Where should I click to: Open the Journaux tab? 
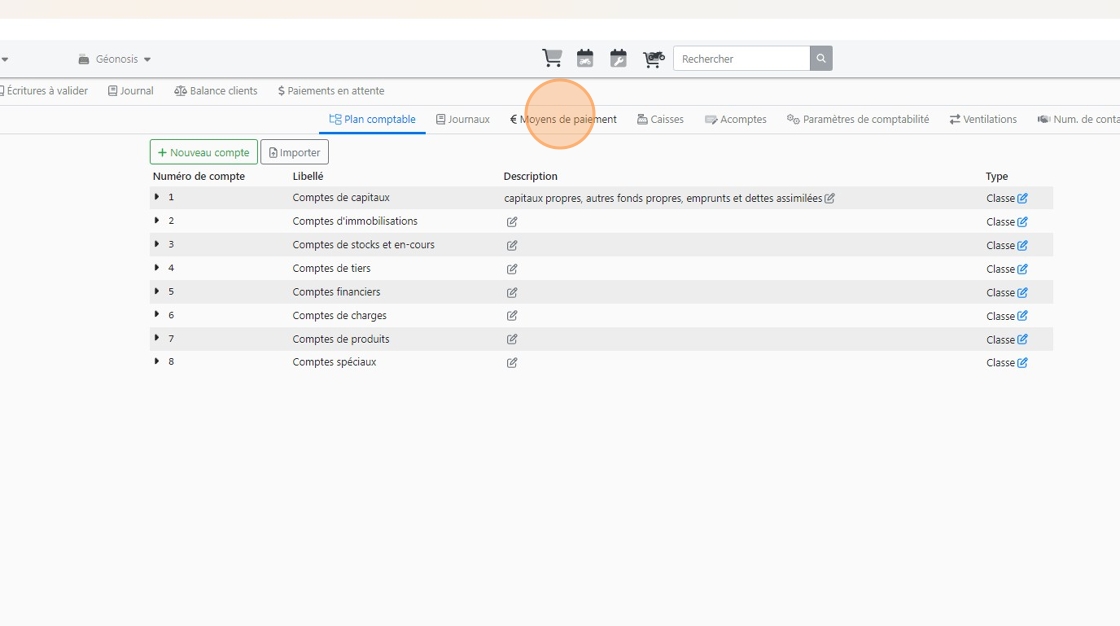463,119
